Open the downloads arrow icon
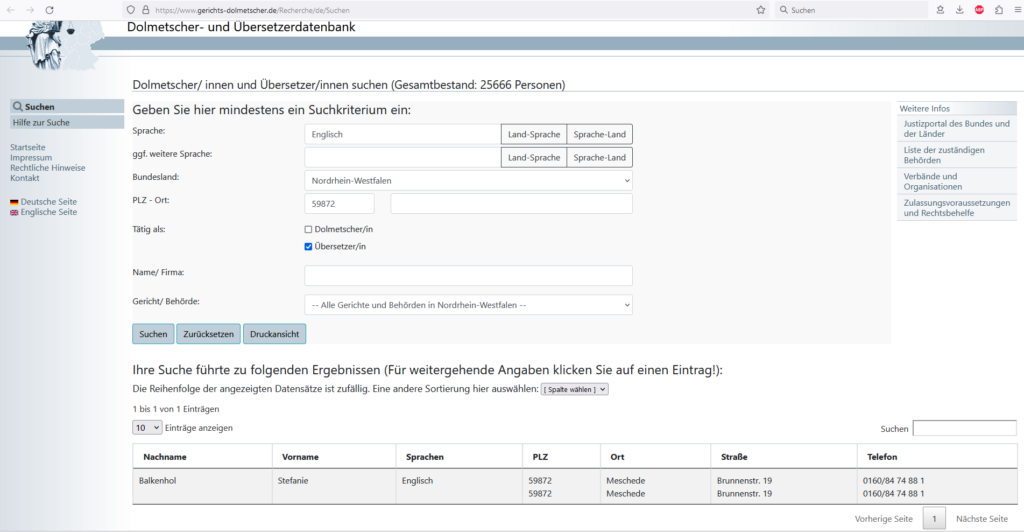Viewport: 1024px width, 532px height. click(x=959, y=10)
